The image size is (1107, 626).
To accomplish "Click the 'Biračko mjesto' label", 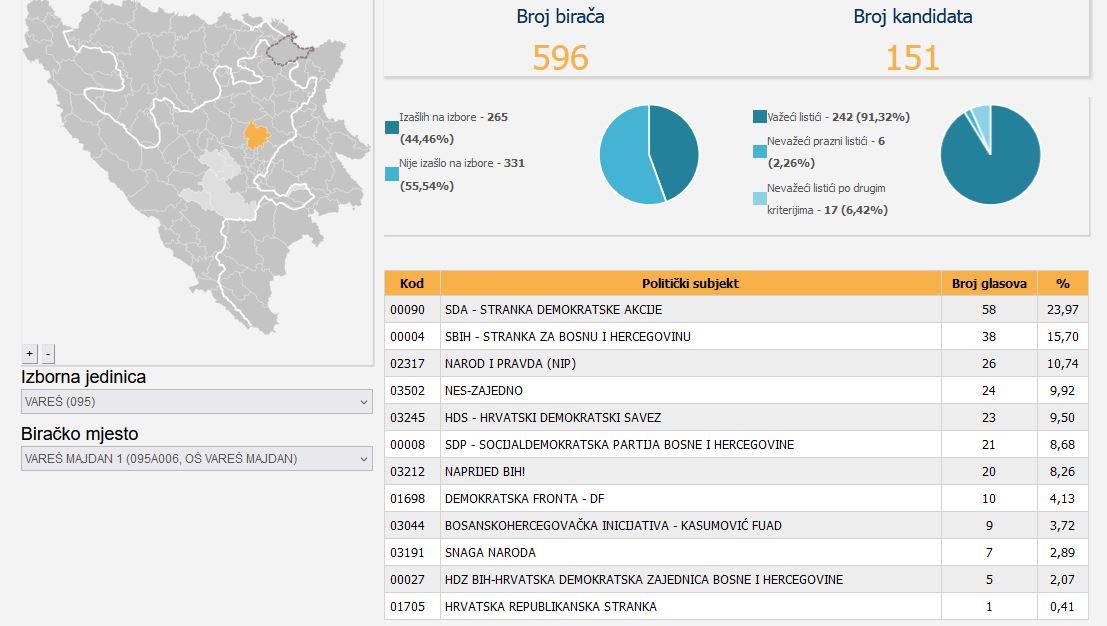I will coord(80,434).
